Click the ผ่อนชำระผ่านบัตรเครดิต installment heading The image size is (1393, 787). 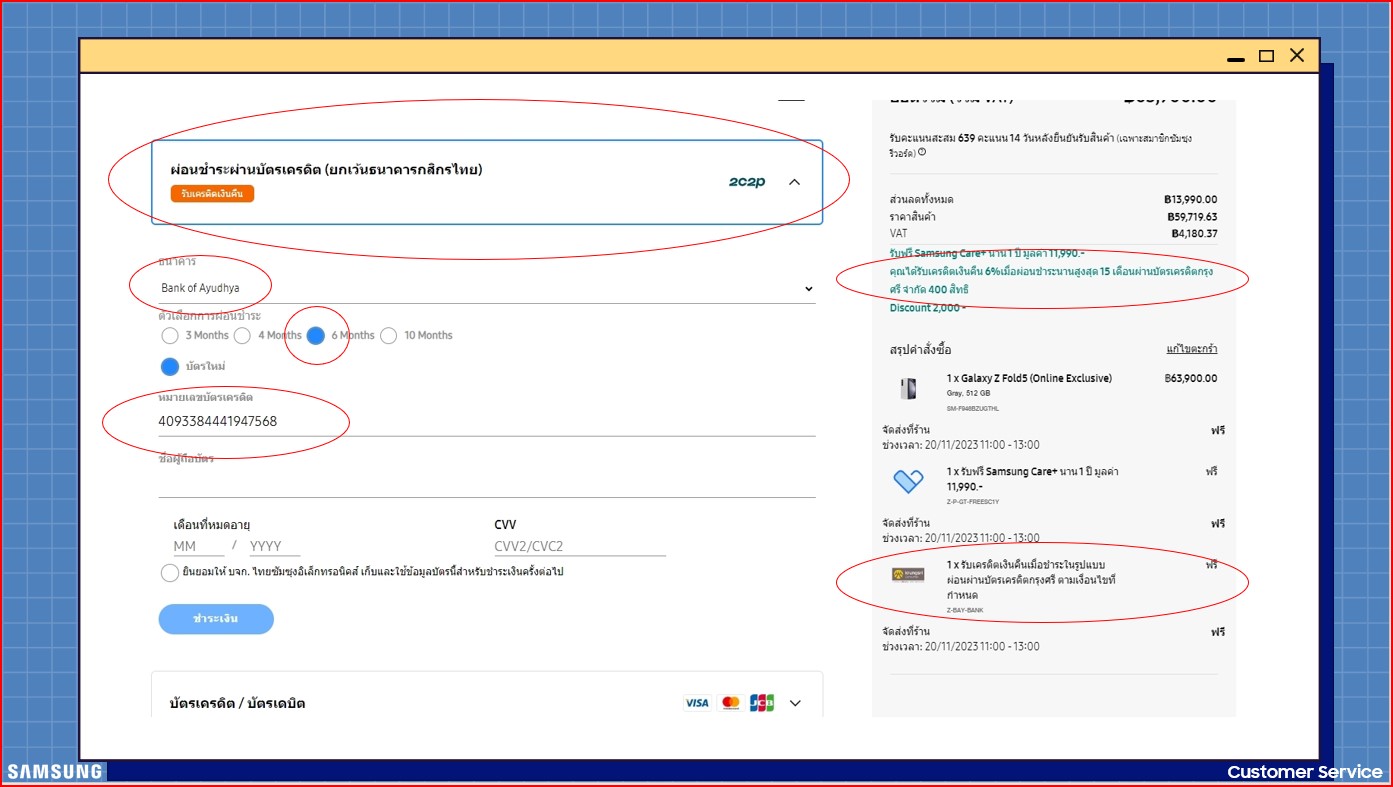(327, 170)
